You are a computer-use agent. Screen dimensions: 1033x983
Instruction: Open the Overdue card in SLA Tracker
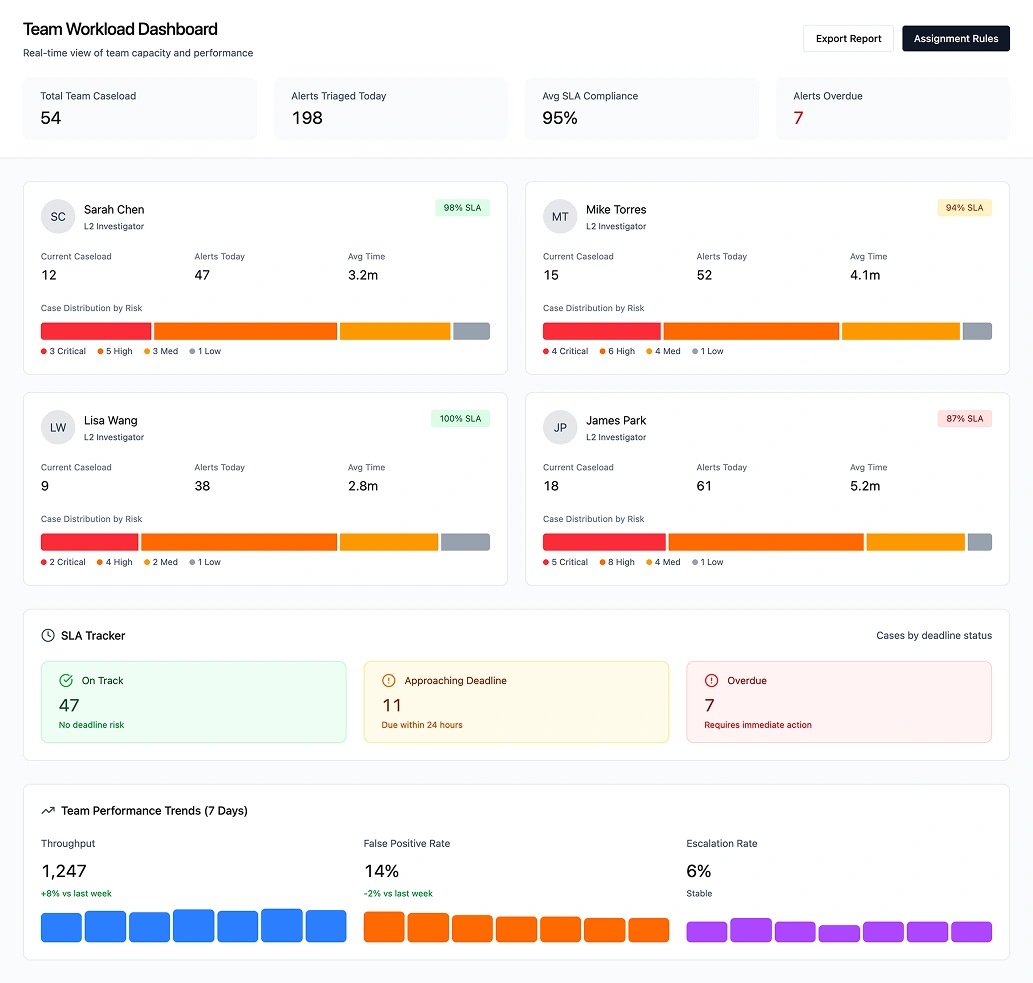pyautogui.click(x=839, y=700)
